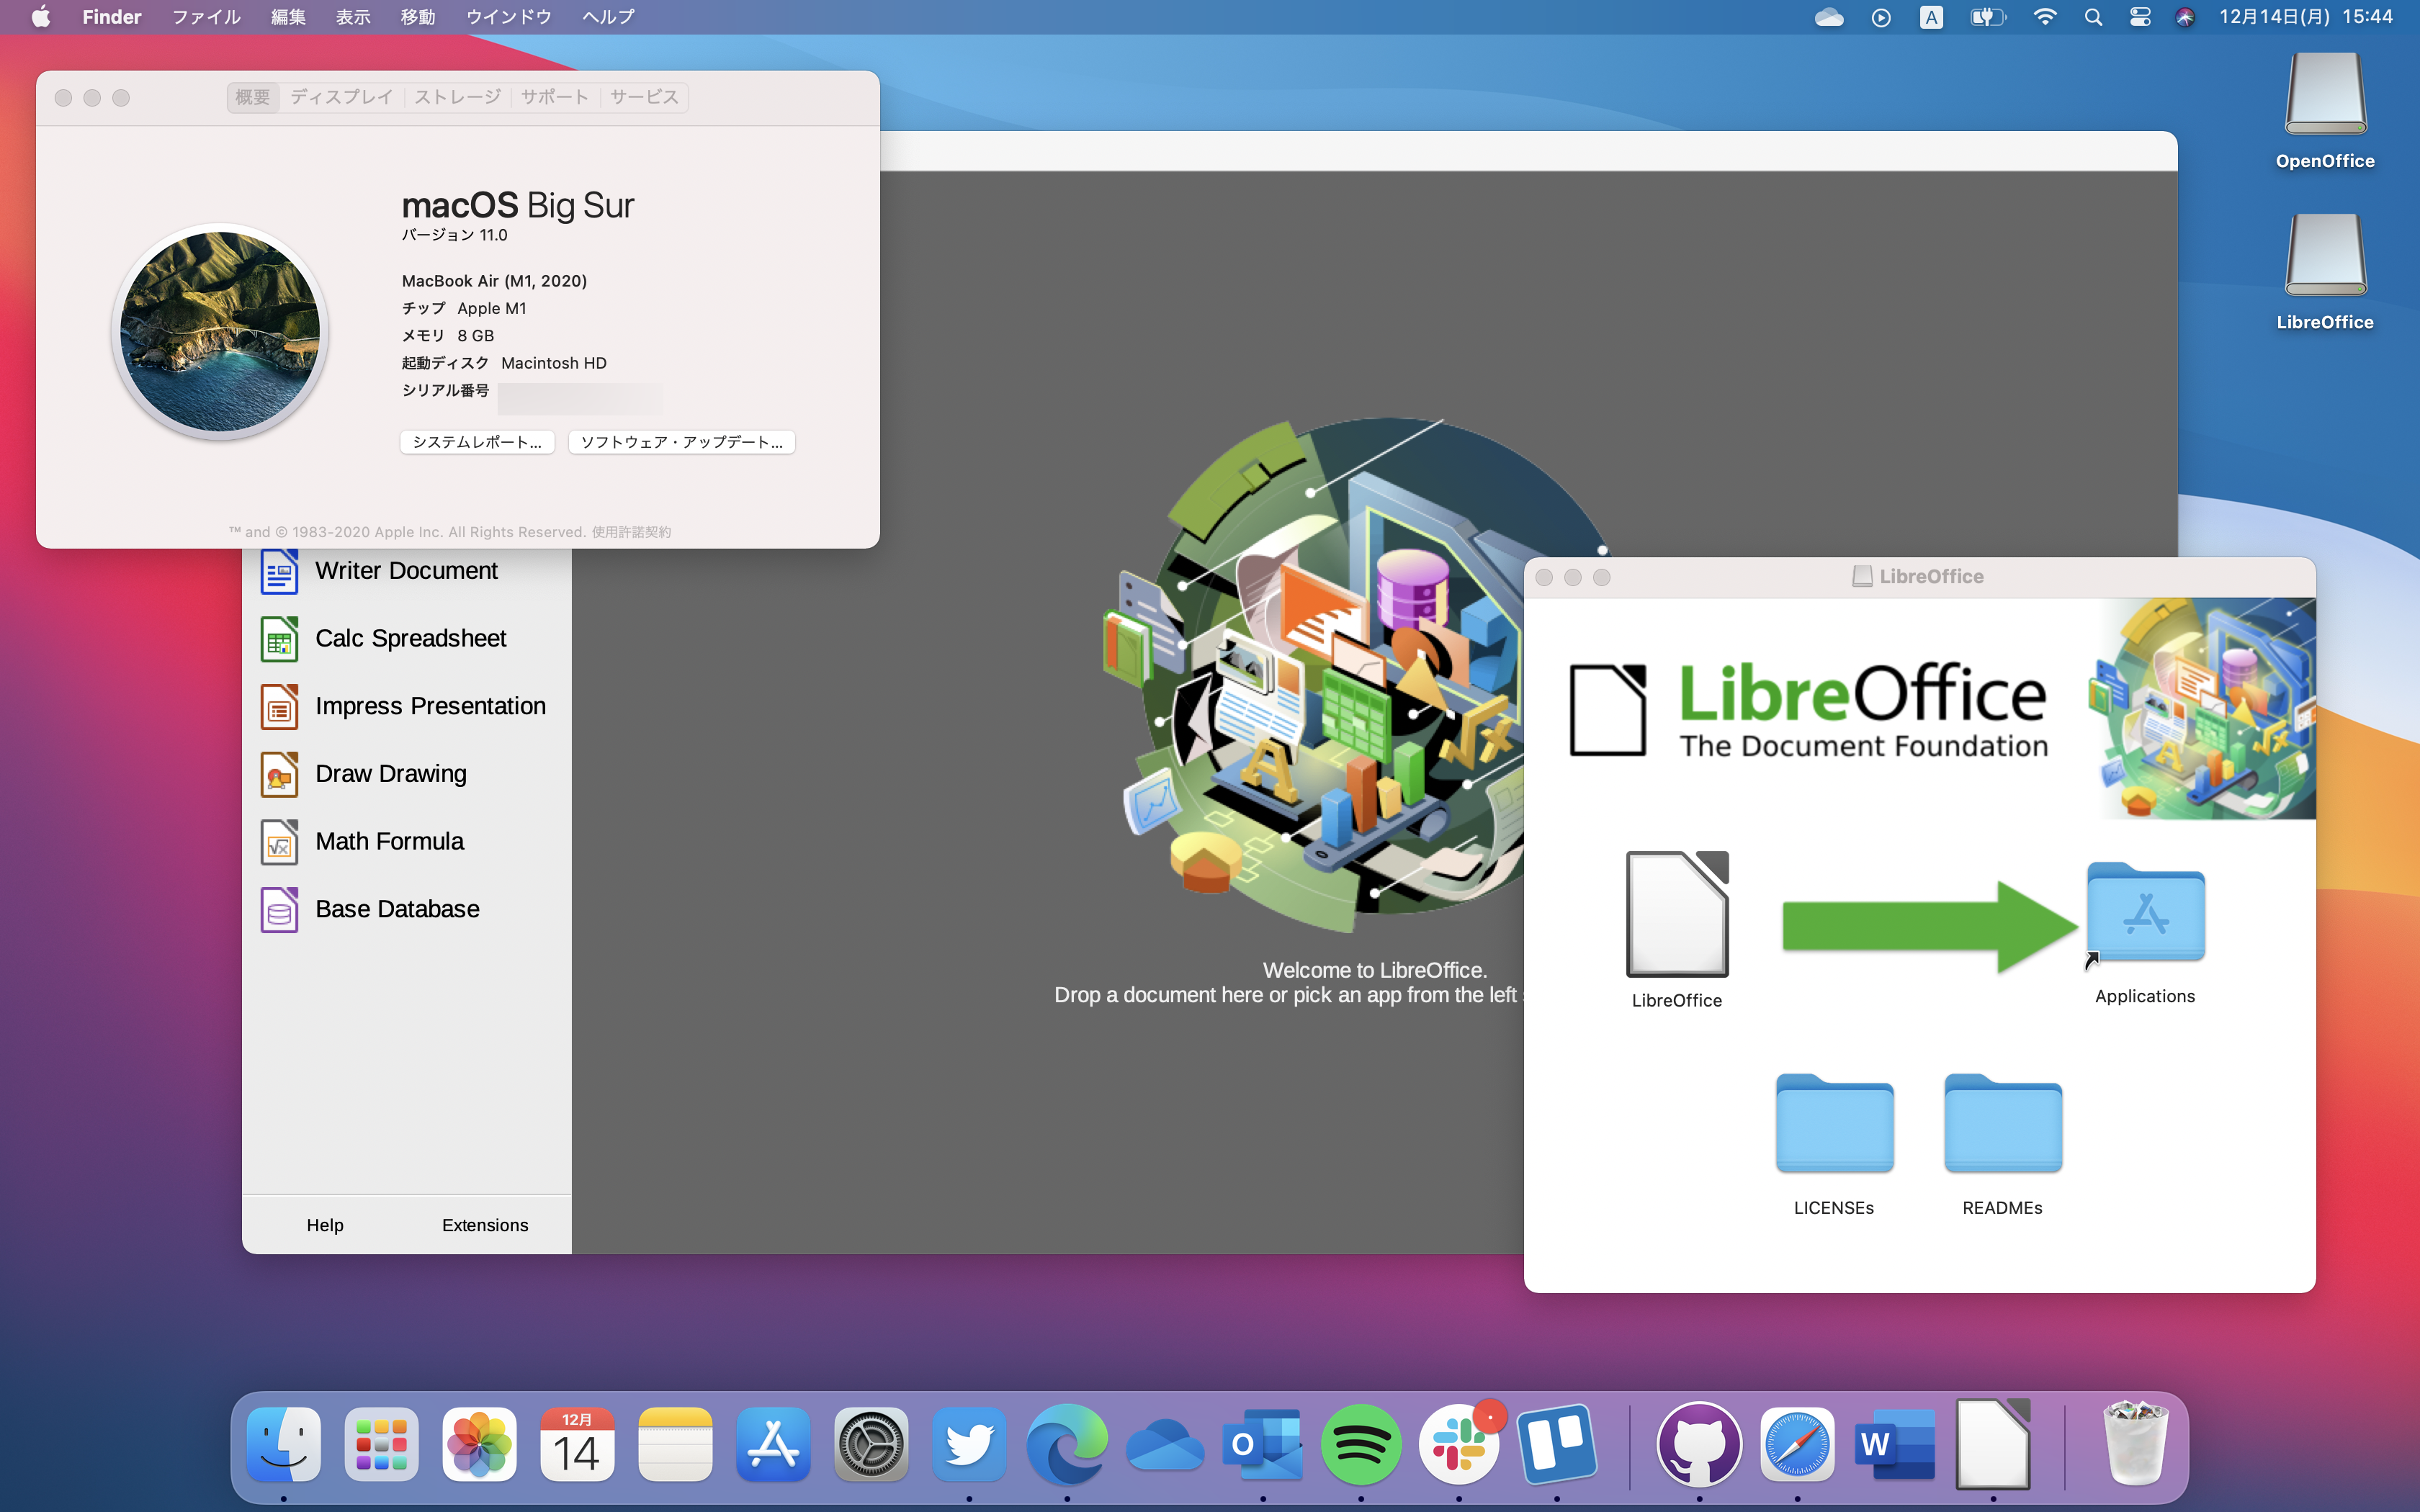
Task: Open a Draw Drawing
Action: [x=391, y=773]
